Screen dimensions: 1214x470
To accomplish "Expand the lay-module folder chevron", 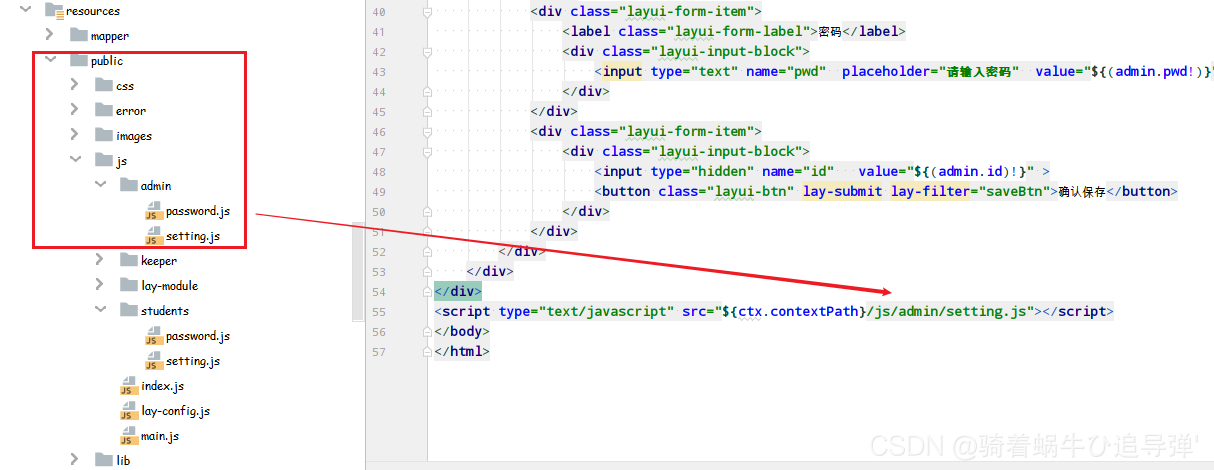I will pos(100,286).
